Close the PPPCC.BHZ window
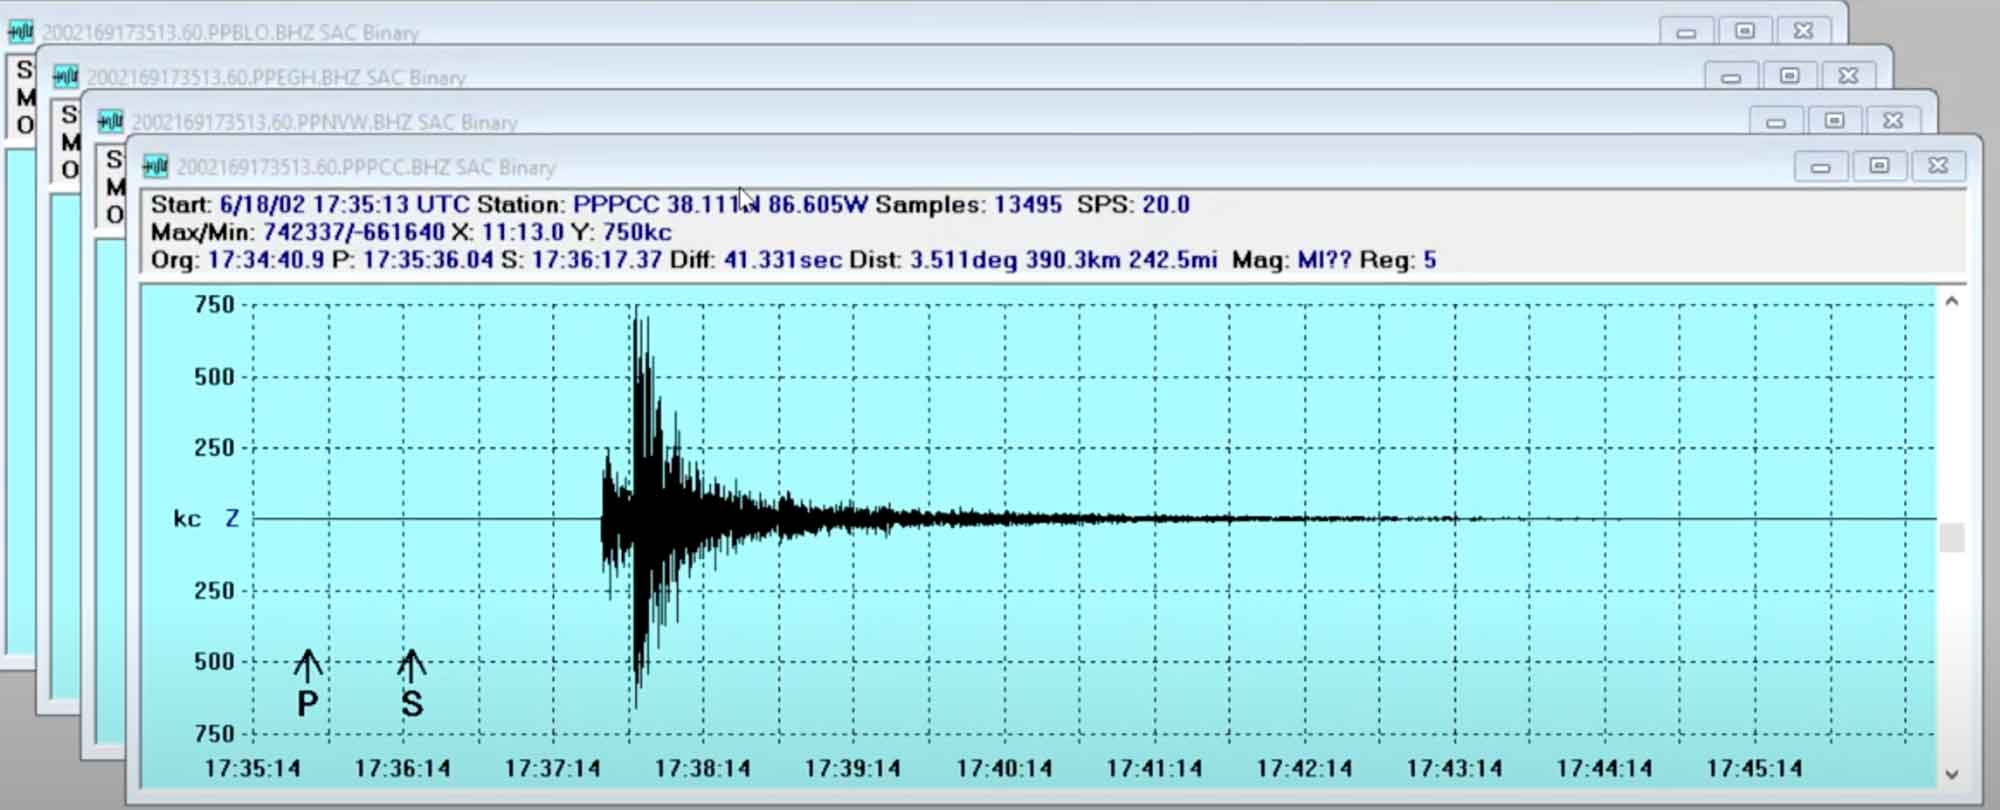This screenshot has height=810, width=2000. click(1938, 165)
